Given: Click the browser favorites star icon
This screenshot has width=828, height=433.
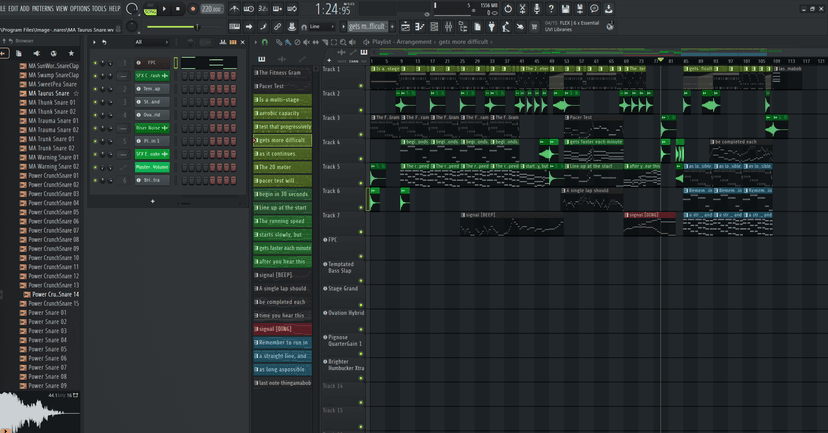Looking at the screenshot, I should click(71, 53).
